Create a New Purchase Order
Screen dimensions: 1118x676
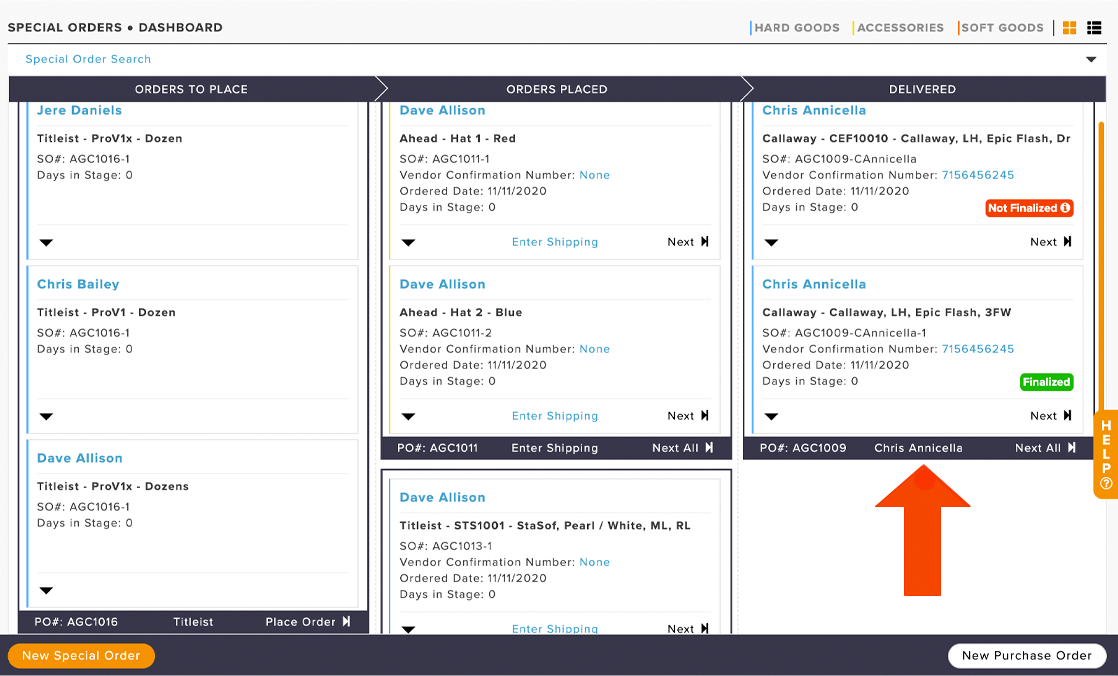point(1027,656)
